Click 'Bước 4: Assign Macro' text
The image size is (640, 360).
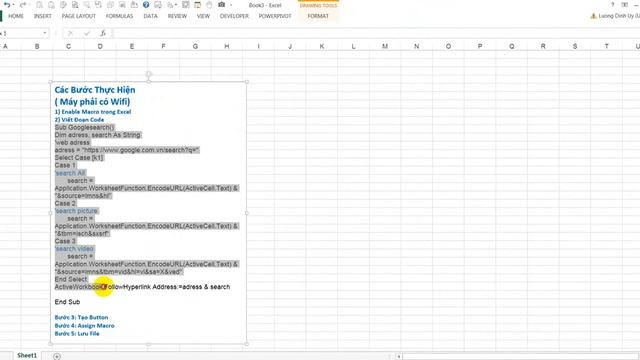84,326
